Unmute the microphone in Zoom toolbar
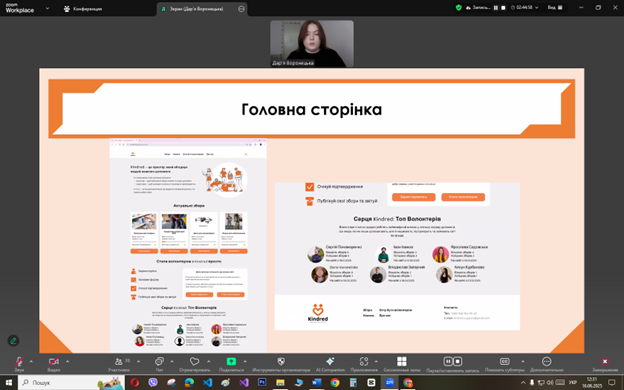 (x=19, y=361)
